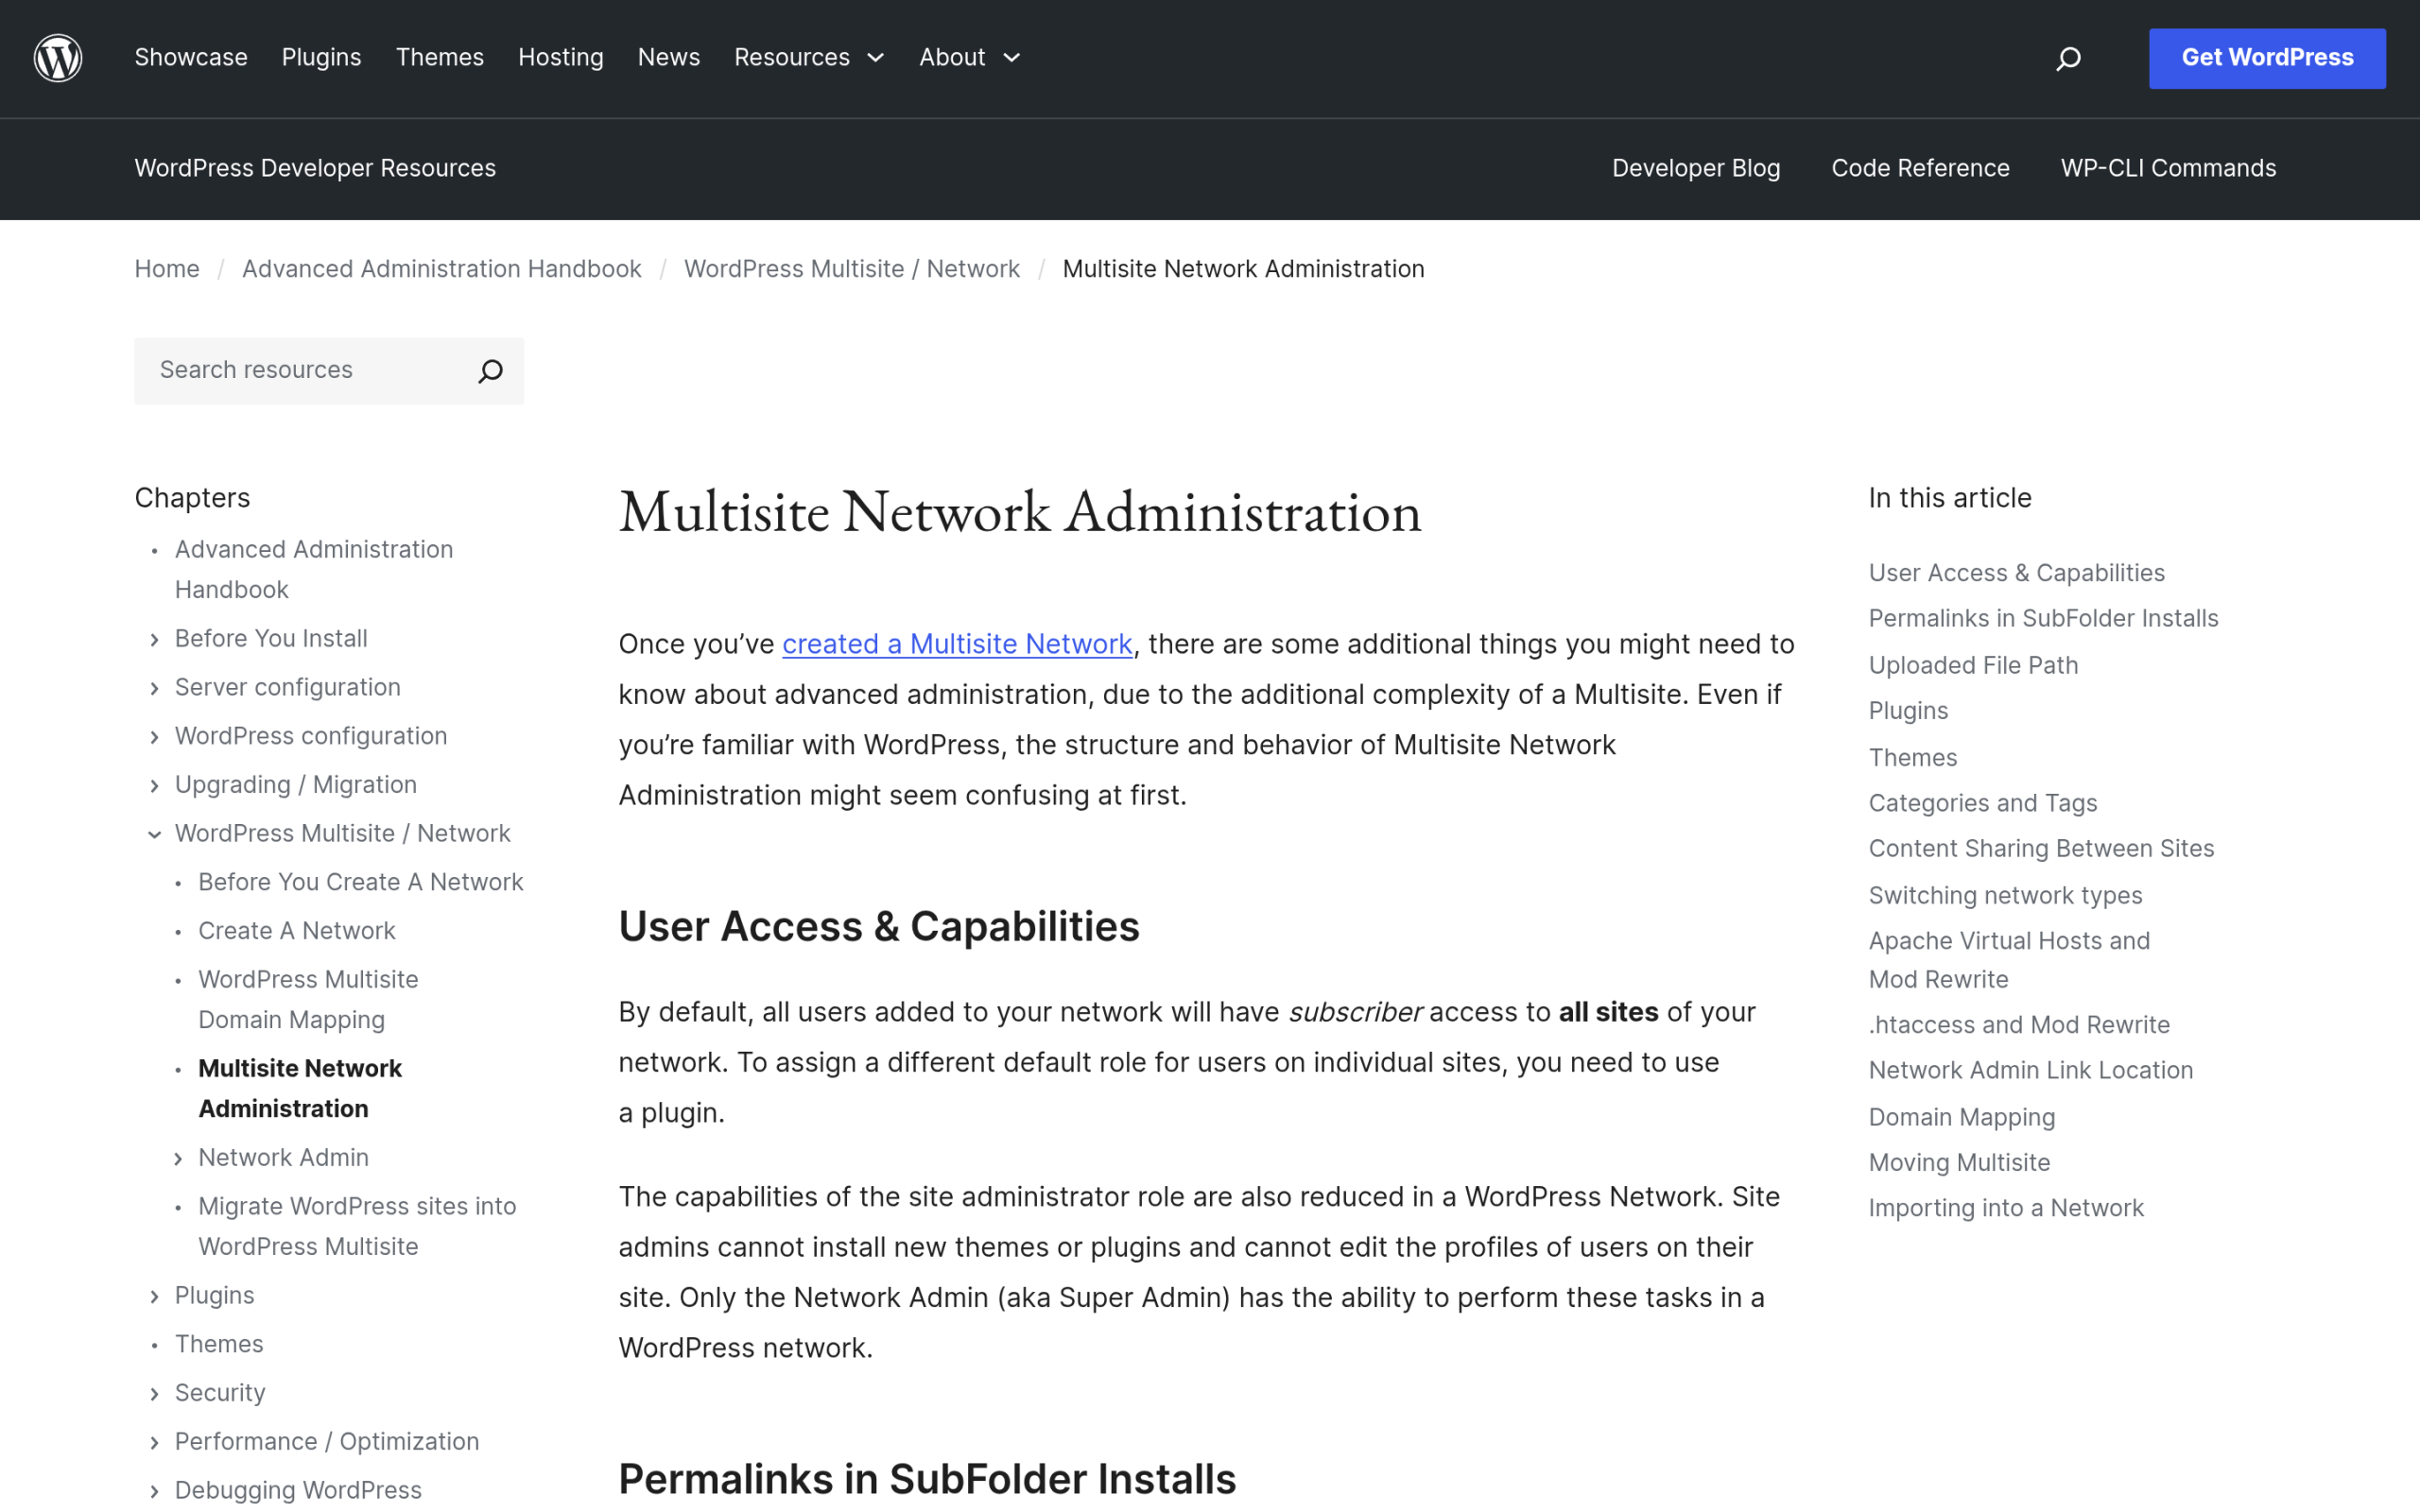The height and width of the screenshot is (1512, 2420).
Task: Open Before You Install chapter
Action: [271, 639]
